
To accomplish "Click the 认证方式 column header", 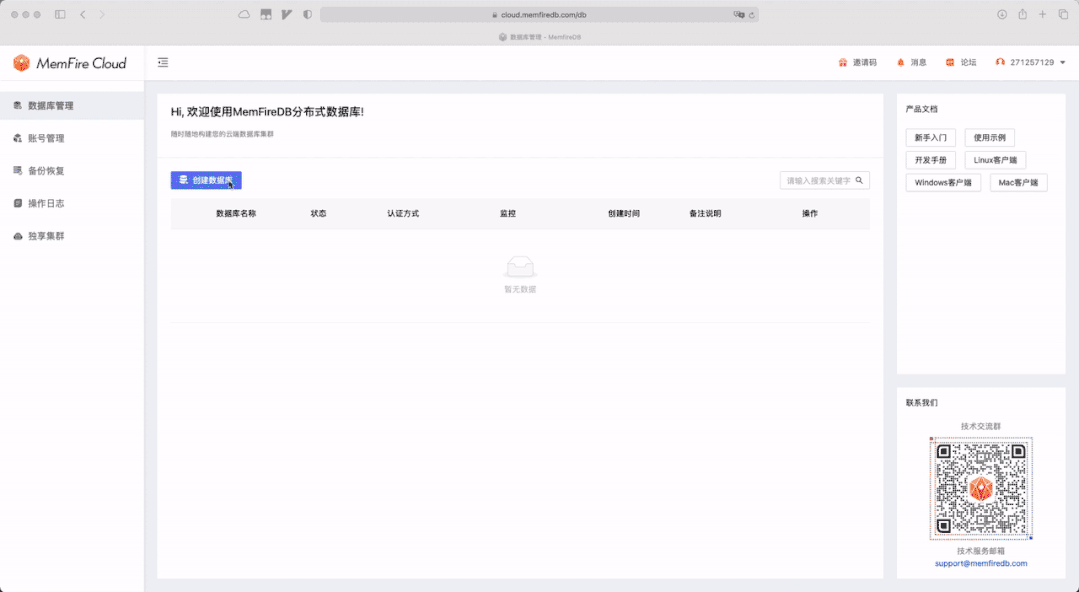I will (x=403, y=214).
